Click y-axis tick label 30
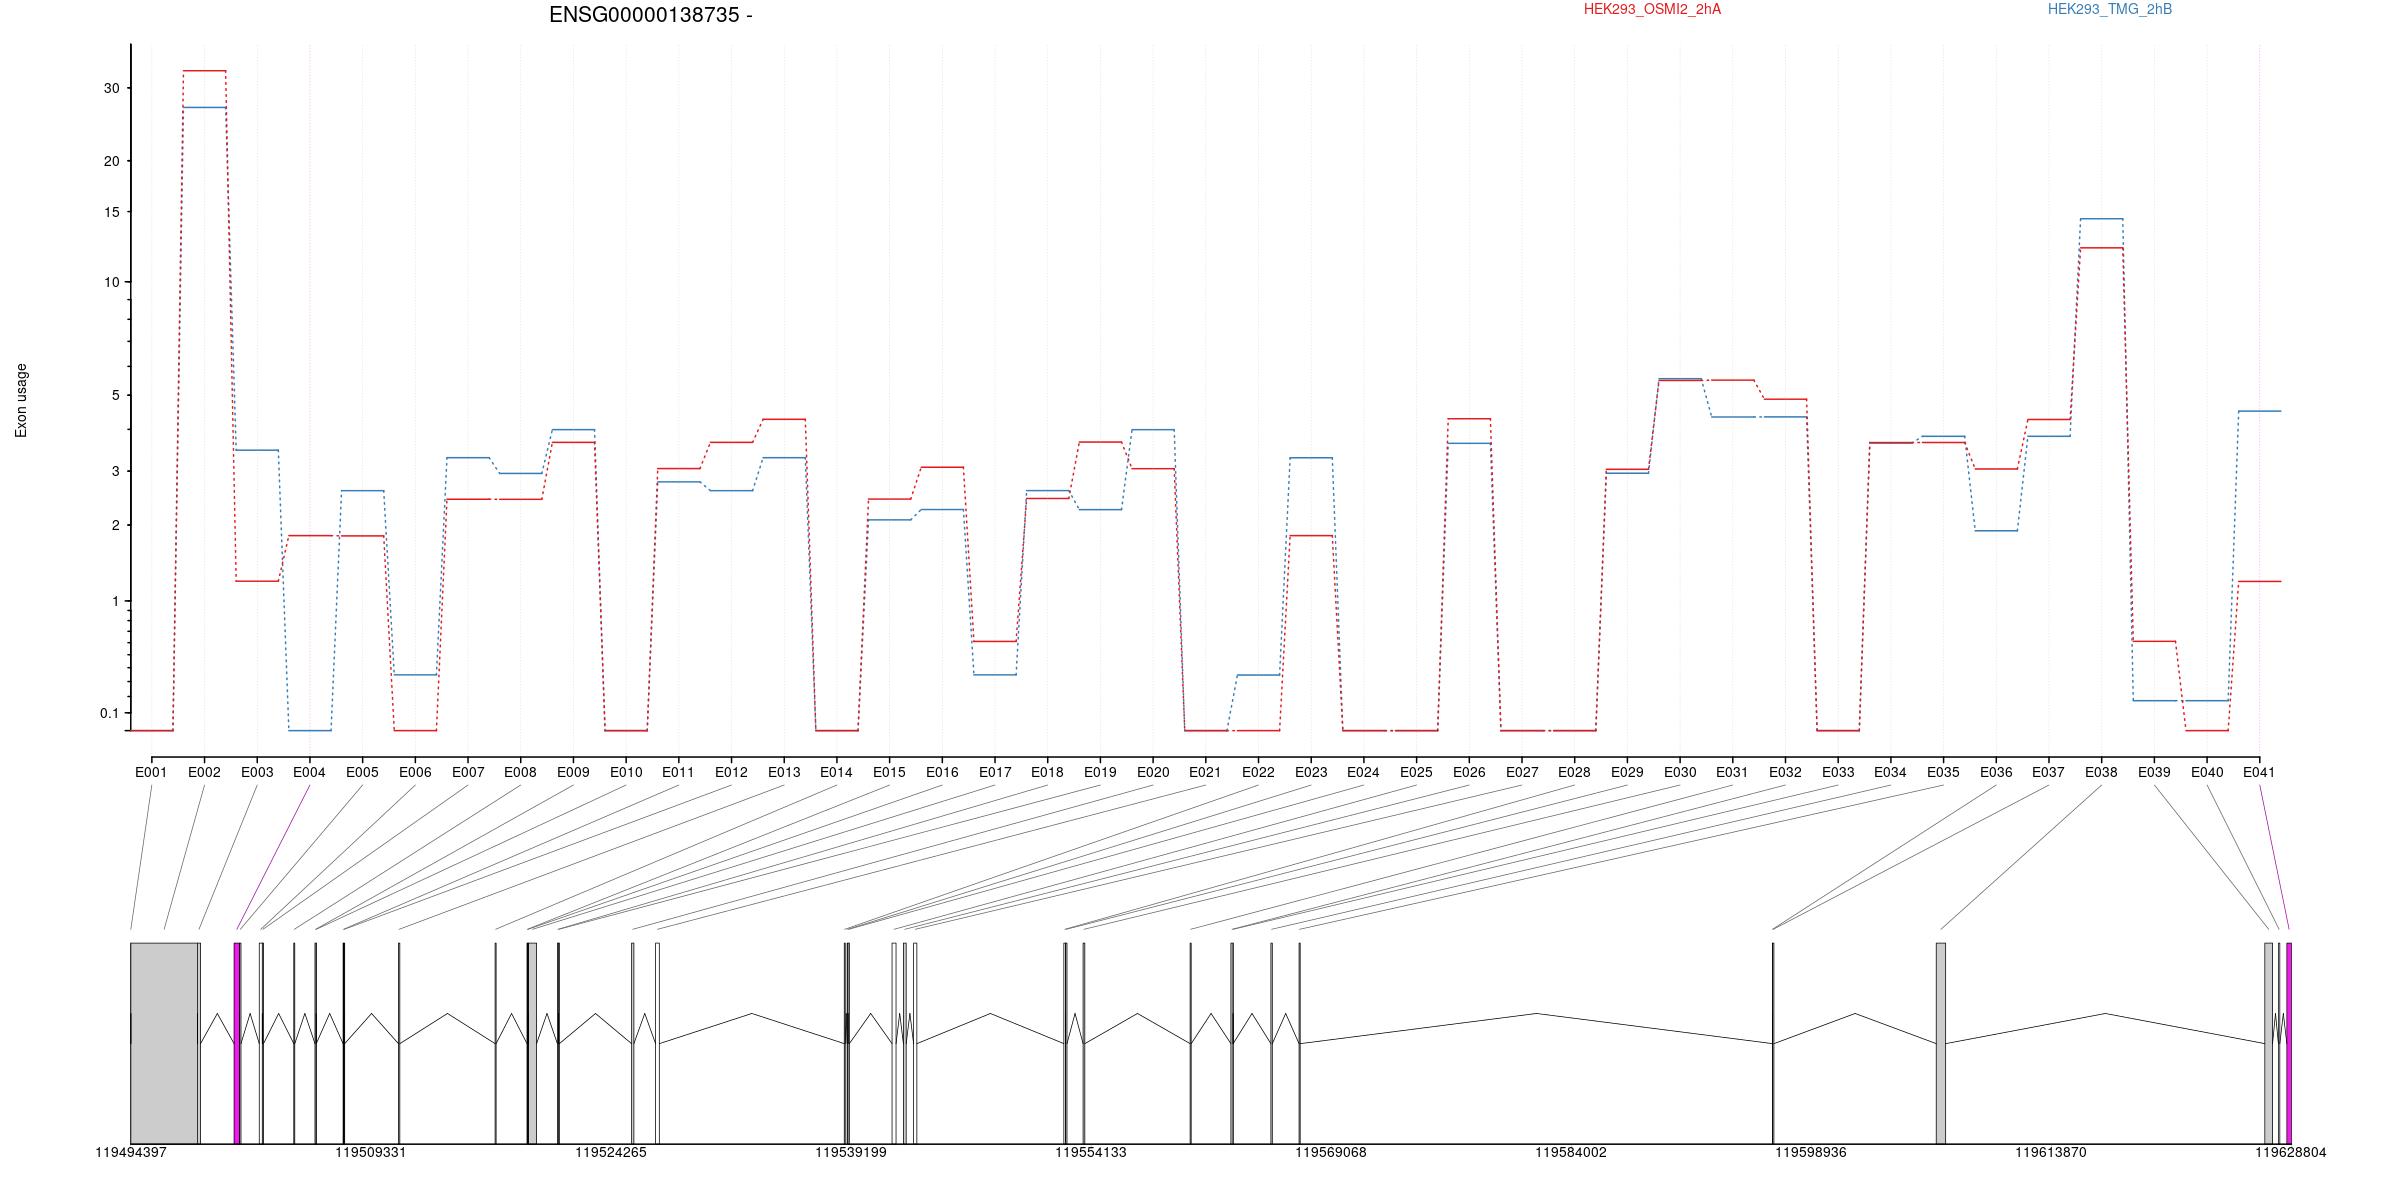Image resolution: width=2400 pixels, height=1200 pixels. pos(111,89)
